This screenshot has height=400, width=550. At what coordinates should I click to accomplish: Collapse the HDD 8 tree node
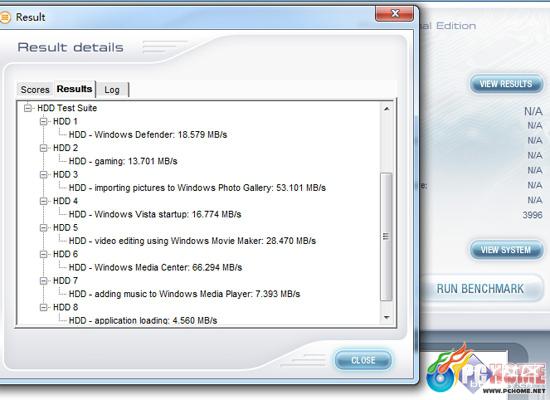(43, 307)
